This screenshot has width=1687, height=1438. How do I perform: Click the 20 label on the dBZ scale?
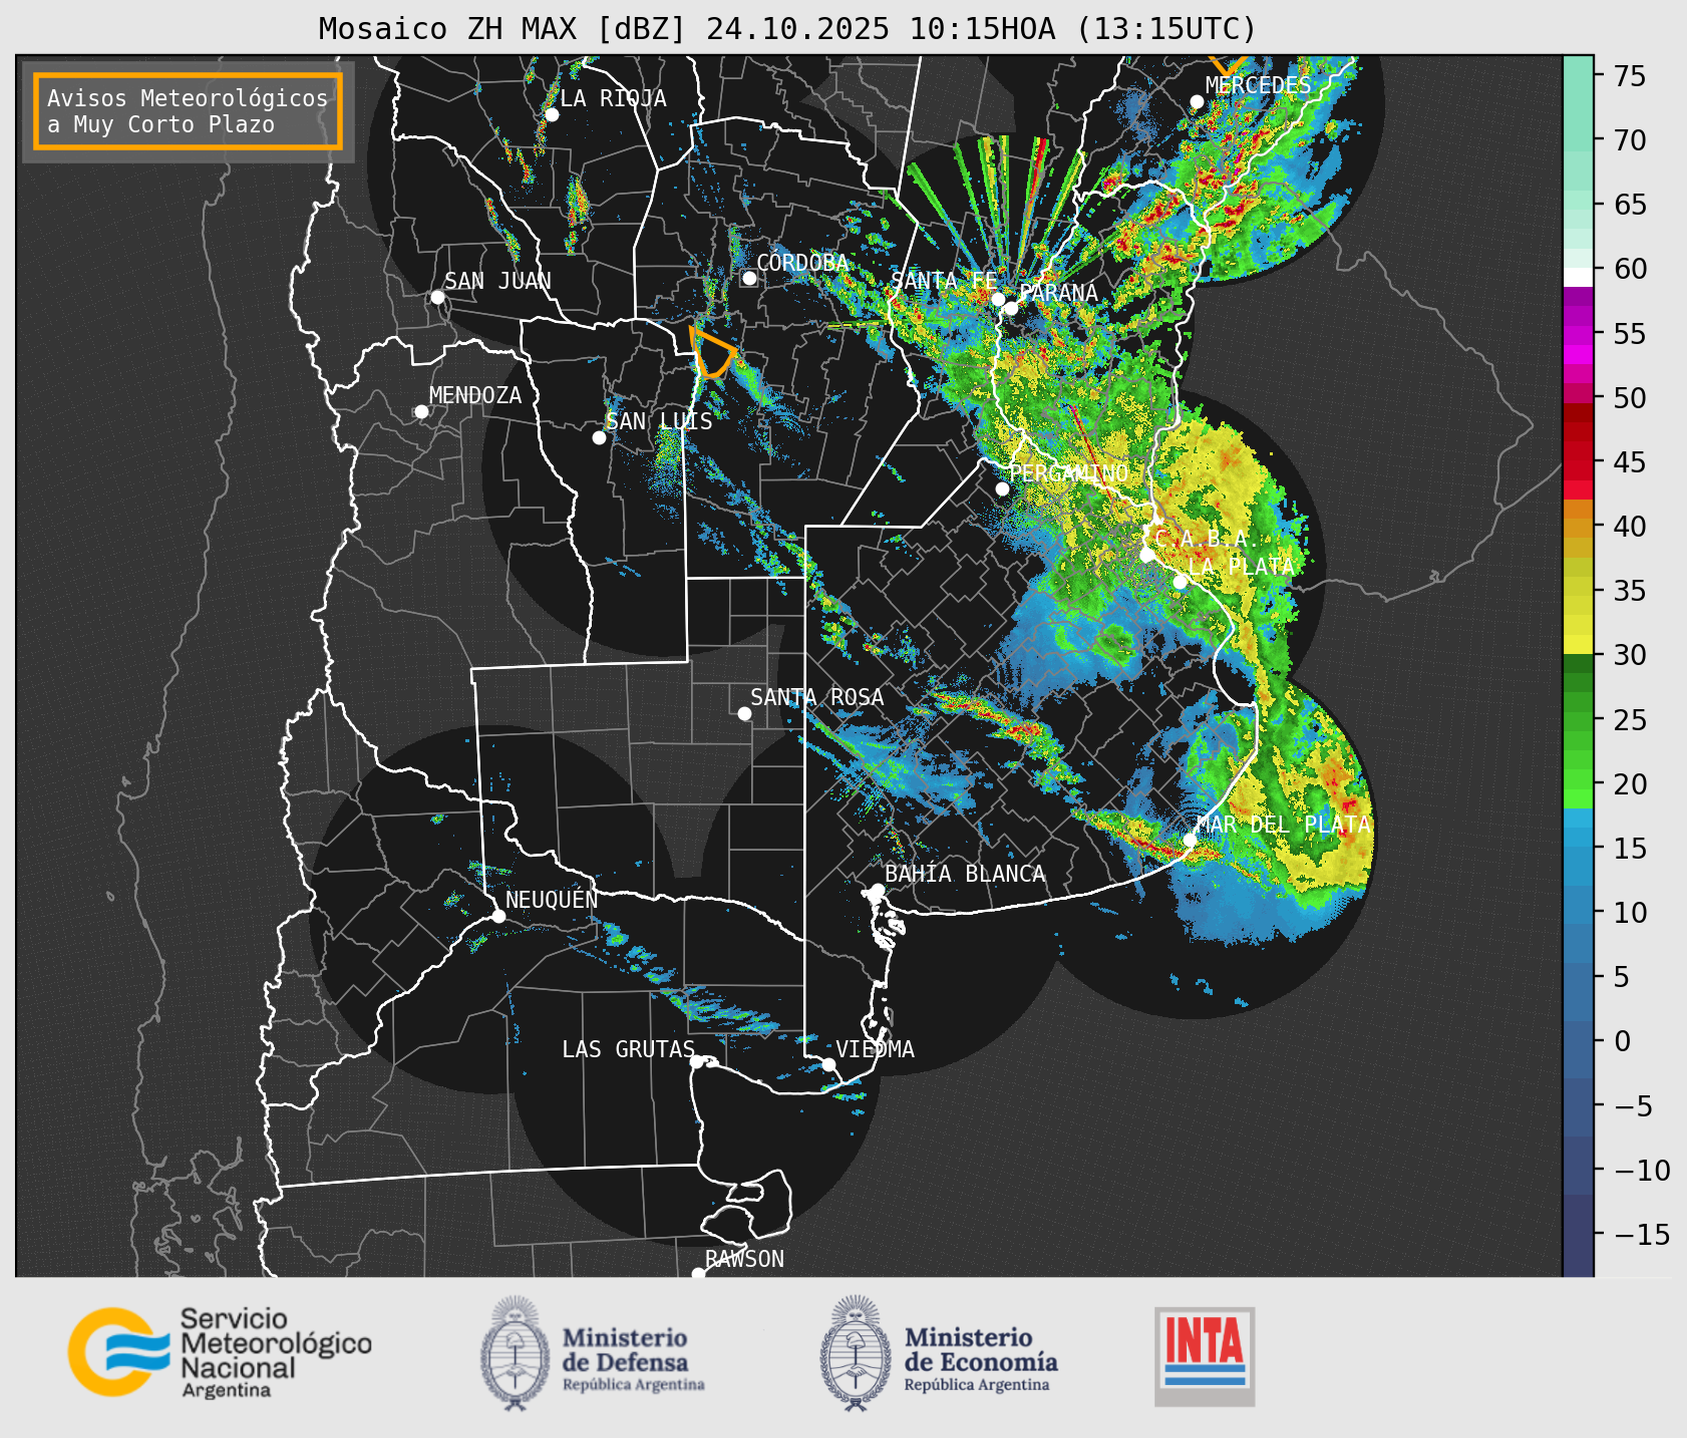point(1629,784)
